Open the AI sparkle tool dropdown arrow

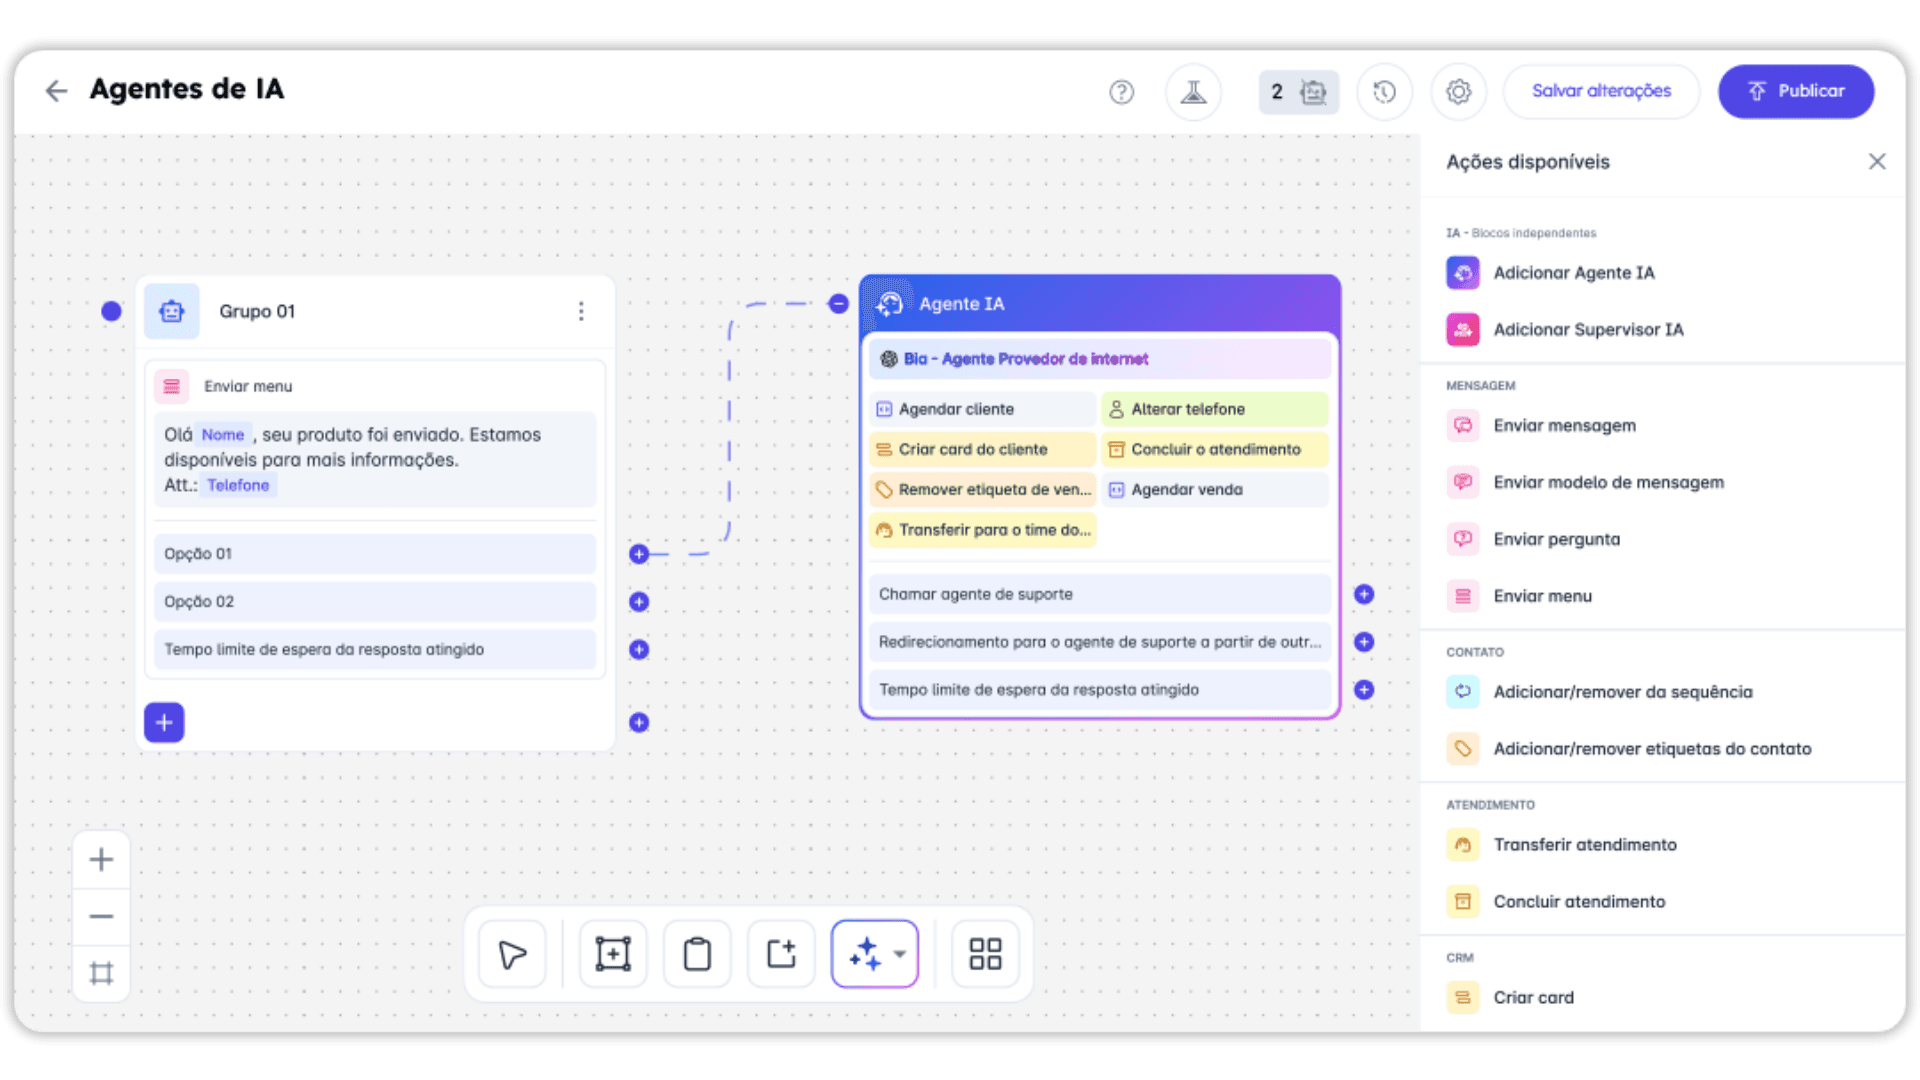[x=900, y=954]
